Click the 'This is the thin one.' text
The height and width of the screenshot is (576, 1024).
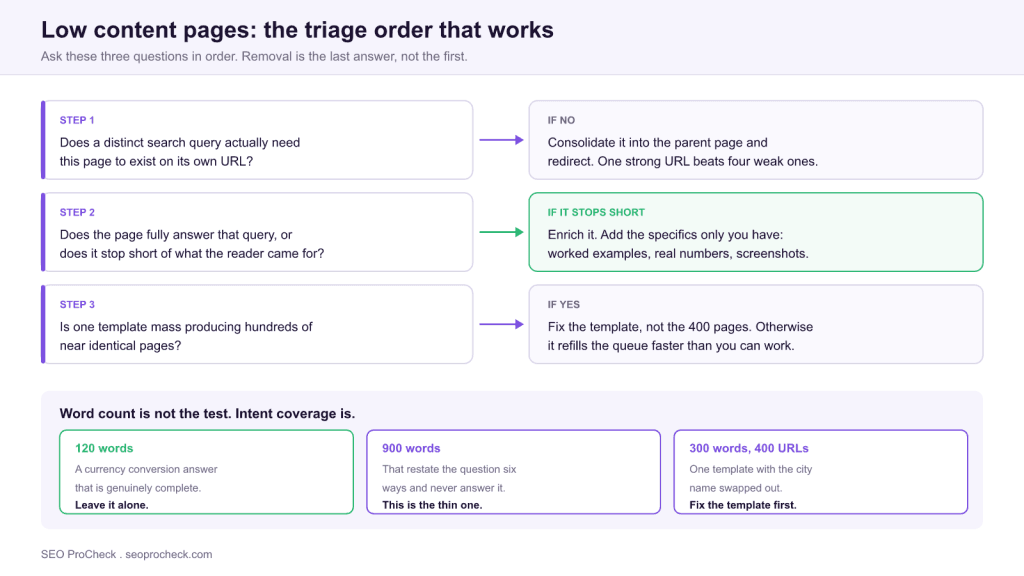(432, 505)
